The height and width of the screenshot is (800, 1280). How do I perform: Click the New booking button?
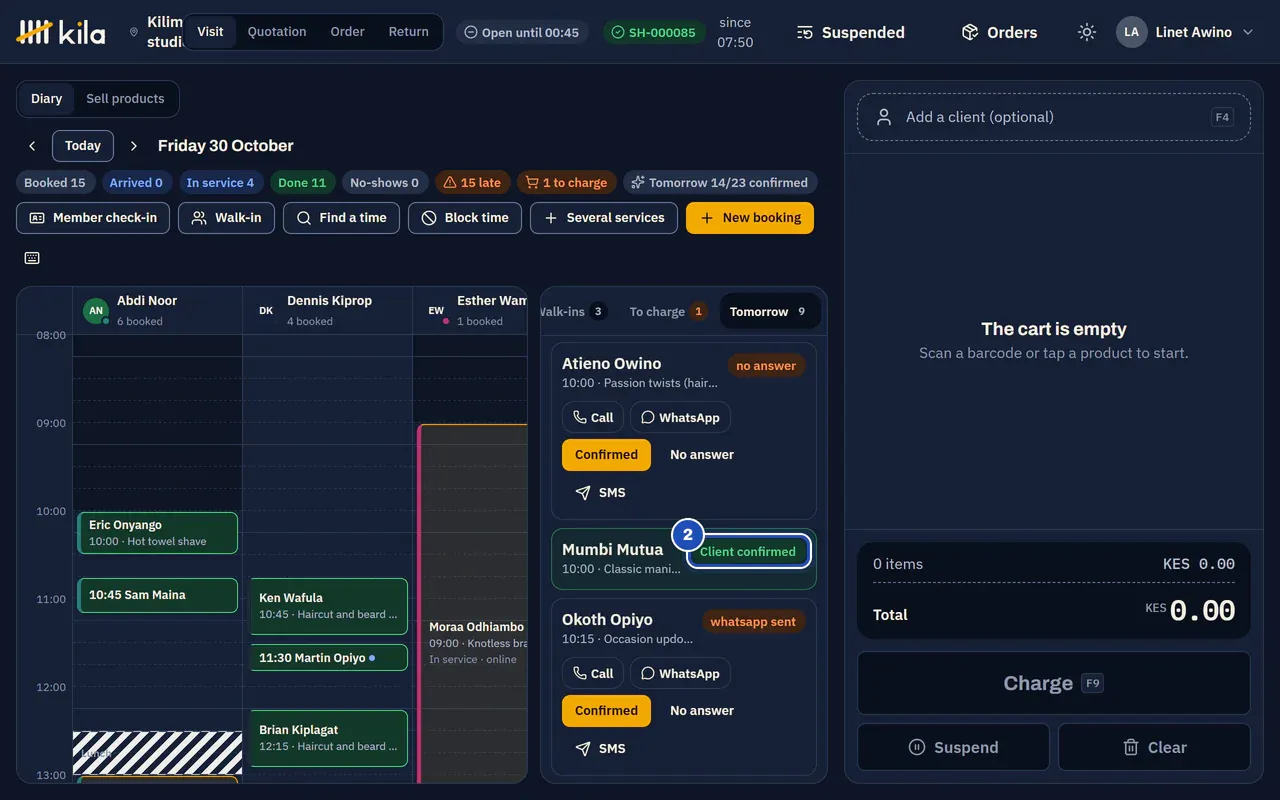tap(750, 218)
